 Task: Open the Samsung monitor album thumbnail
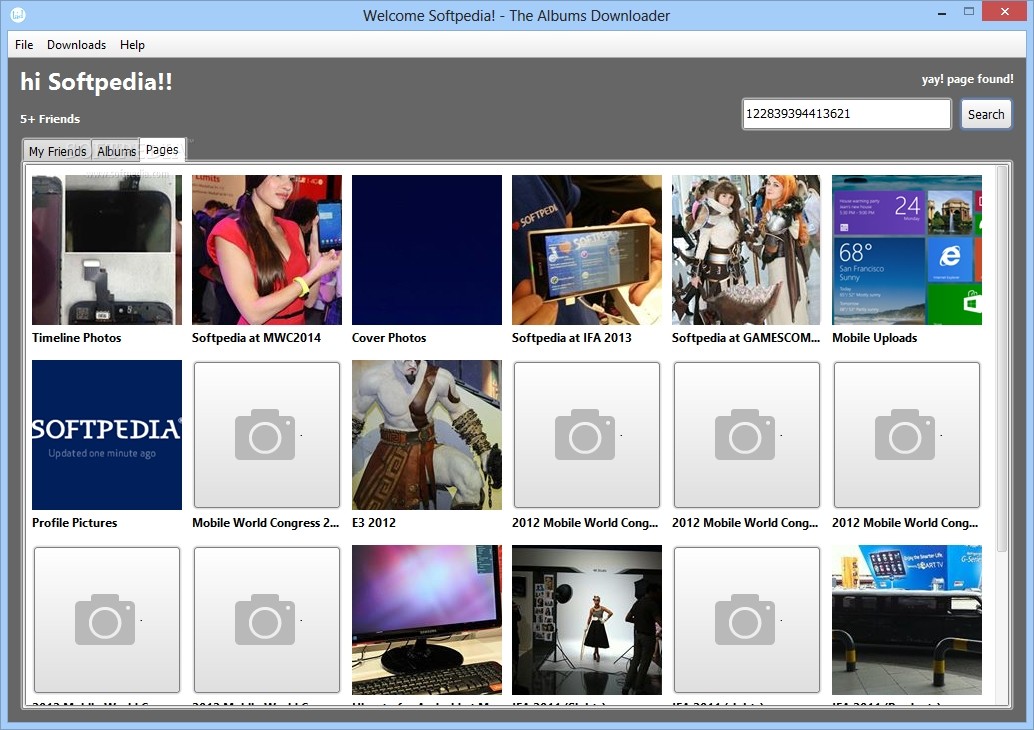click(427, 620)
